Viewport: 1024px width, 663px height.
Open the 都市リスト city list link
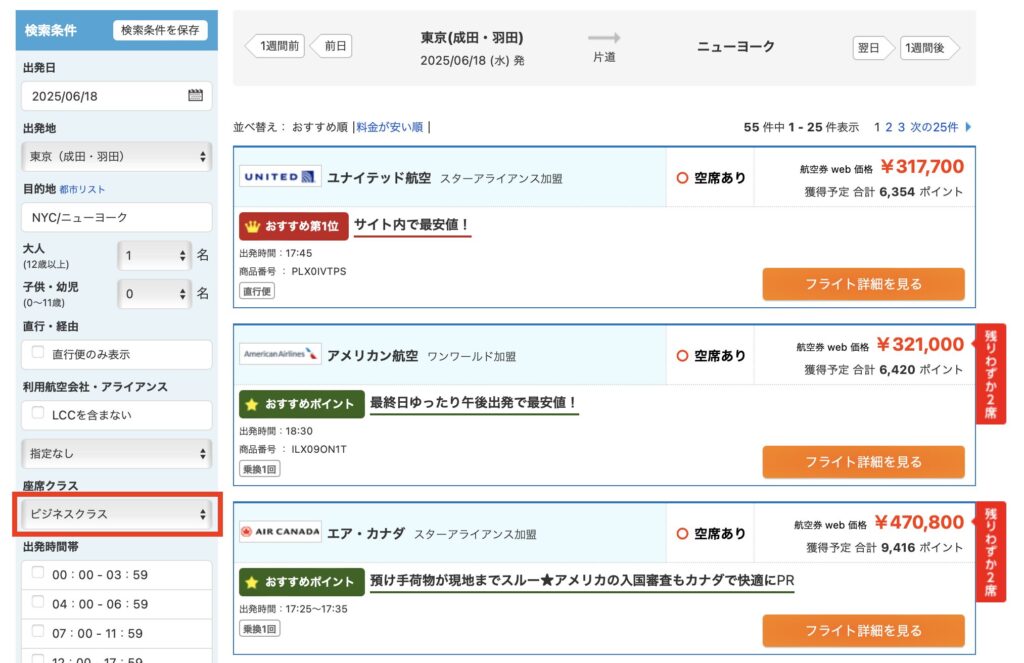click(82, 189)
